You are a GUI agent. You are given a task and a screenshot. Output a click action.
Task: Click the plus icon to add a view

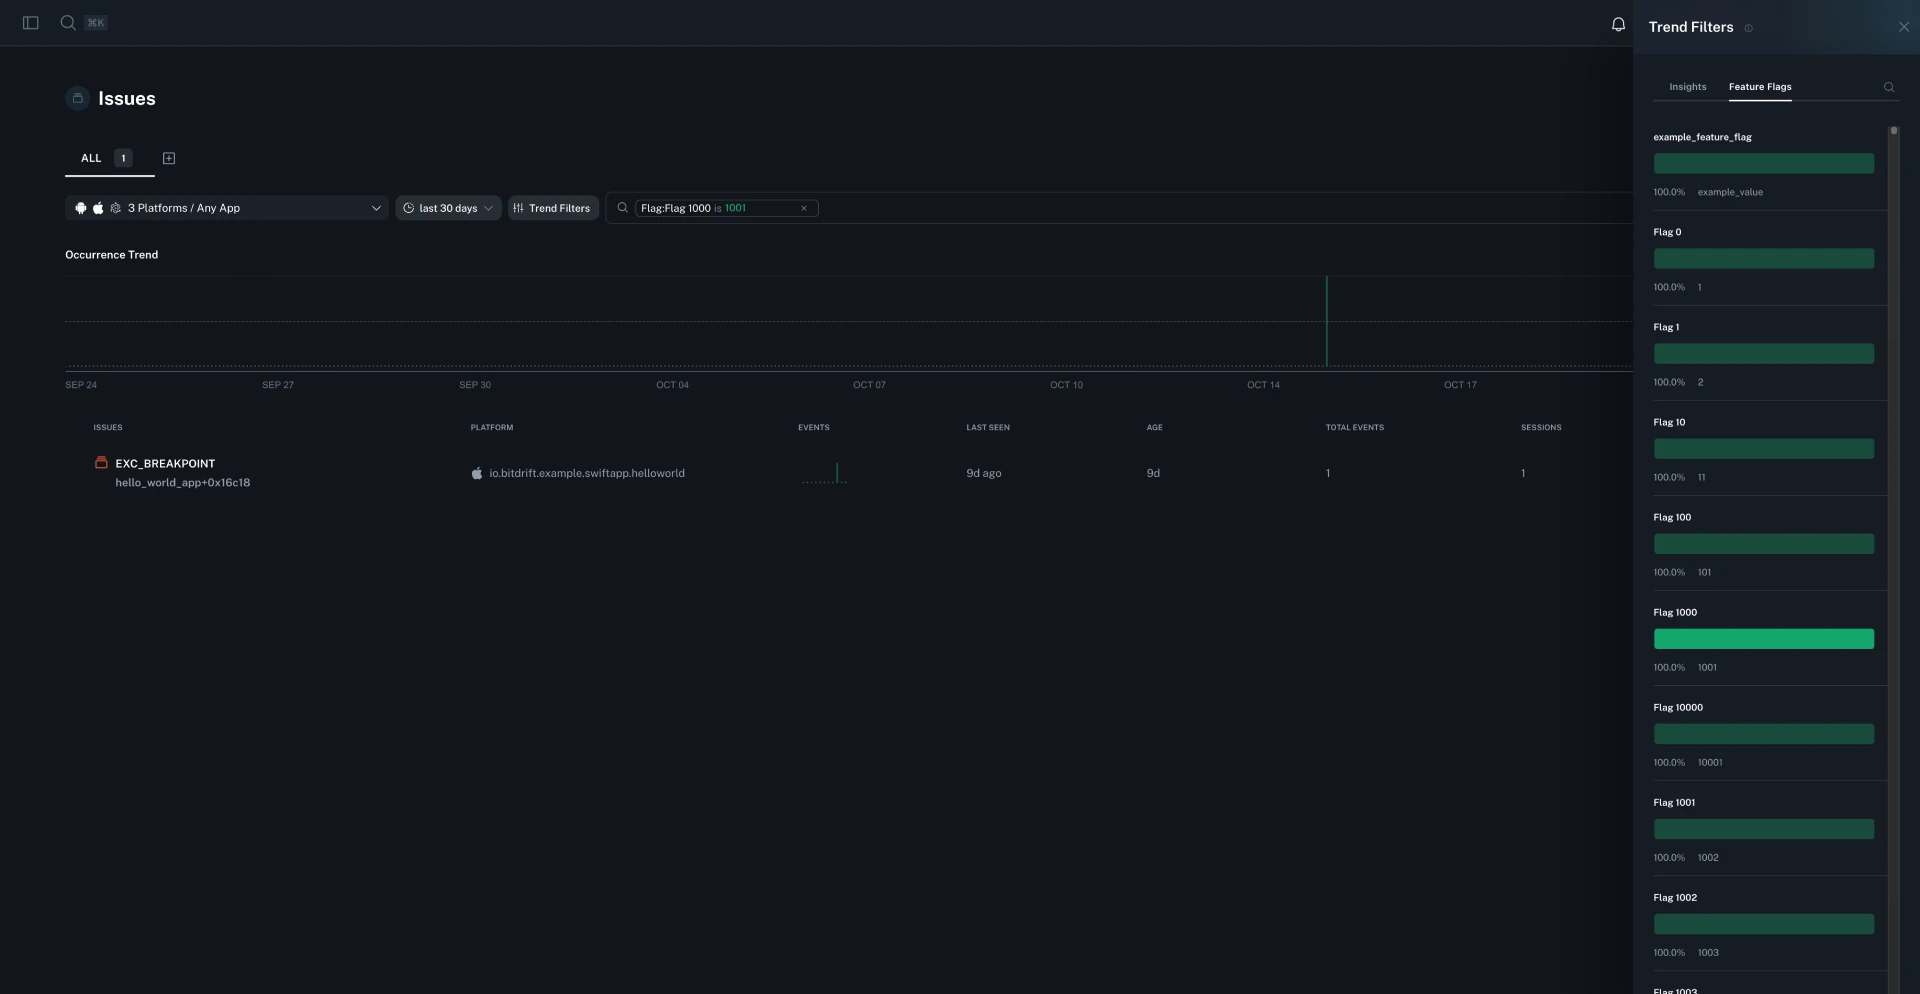[168, 158]
